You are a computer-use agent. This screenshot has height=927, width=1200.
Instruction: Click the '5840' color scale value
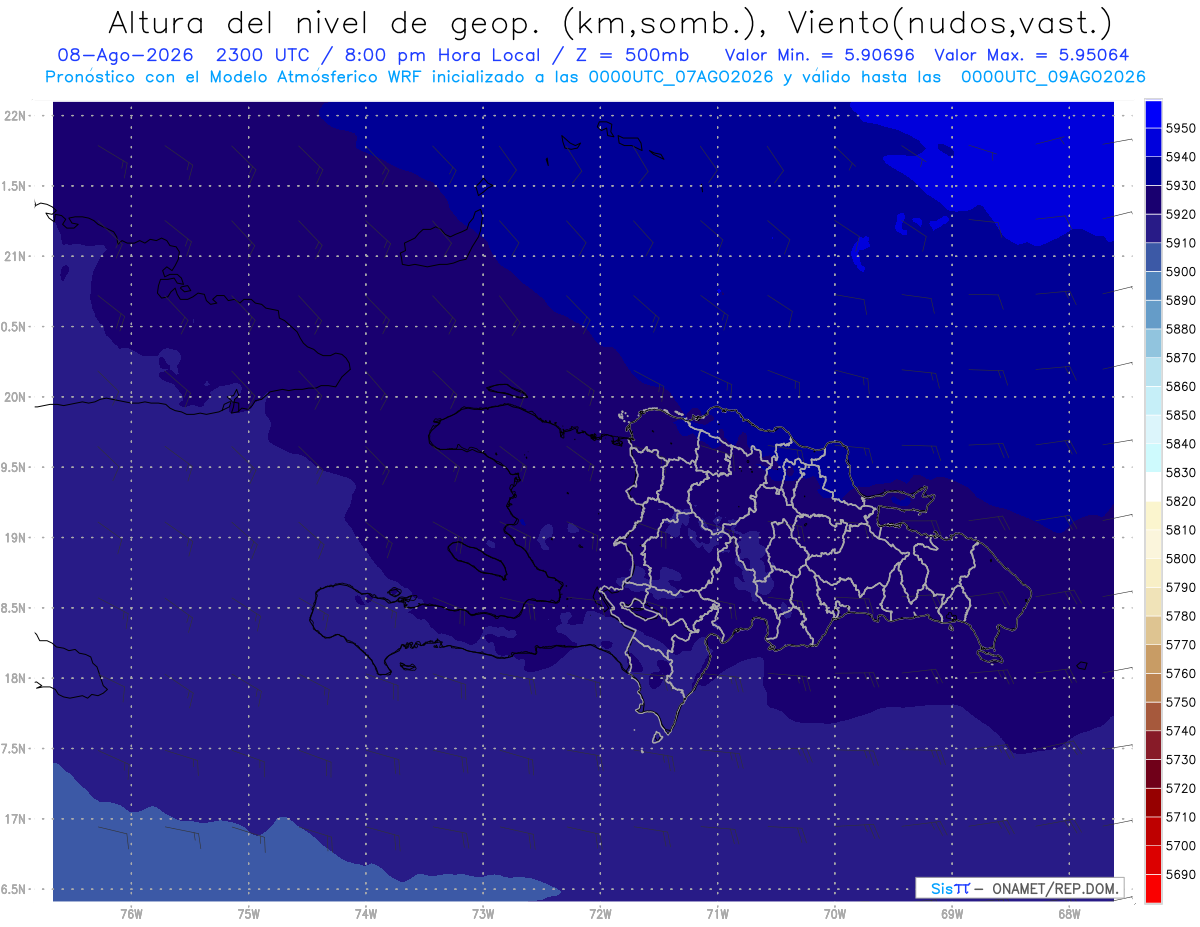coord(1181,444)
